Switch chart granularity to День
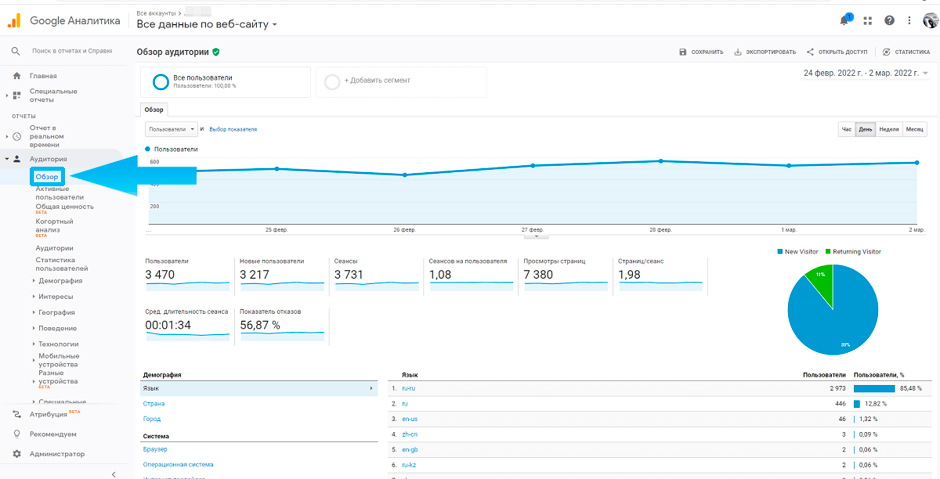Screen dimensions: 940x479 point(865,129)
